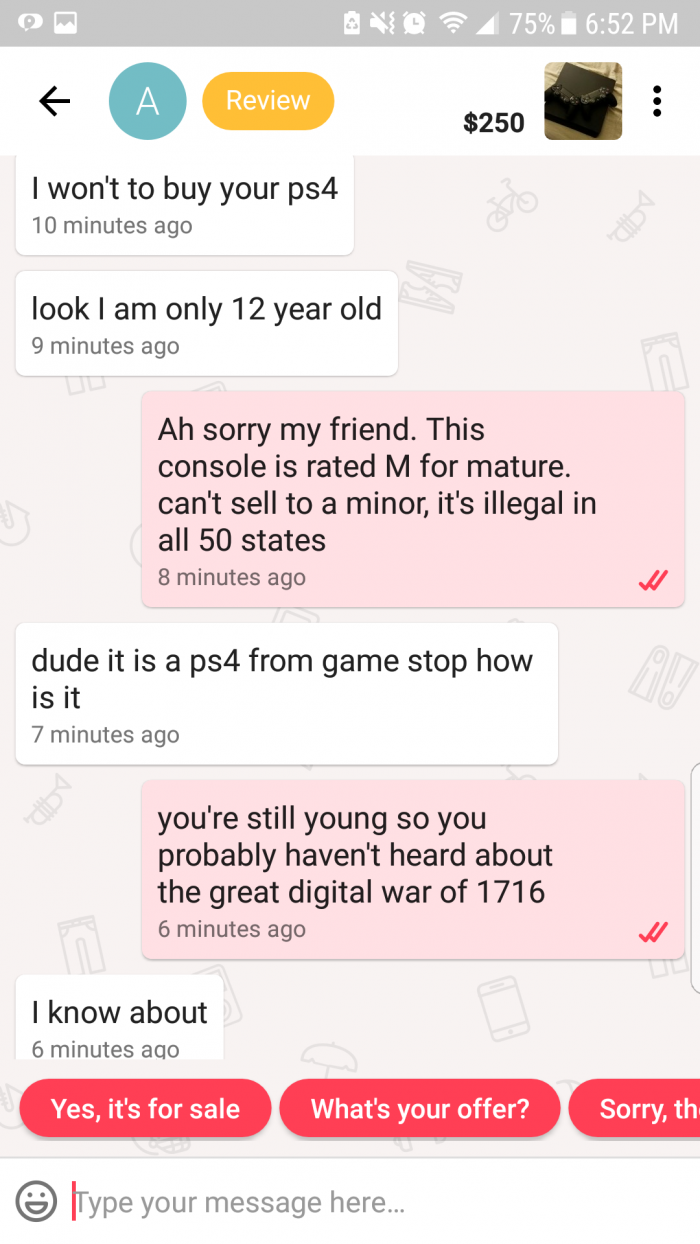700x1244 pixels.
Task: Tap the $250 price label
Action: pyautogui.click(x=494, y=122)
